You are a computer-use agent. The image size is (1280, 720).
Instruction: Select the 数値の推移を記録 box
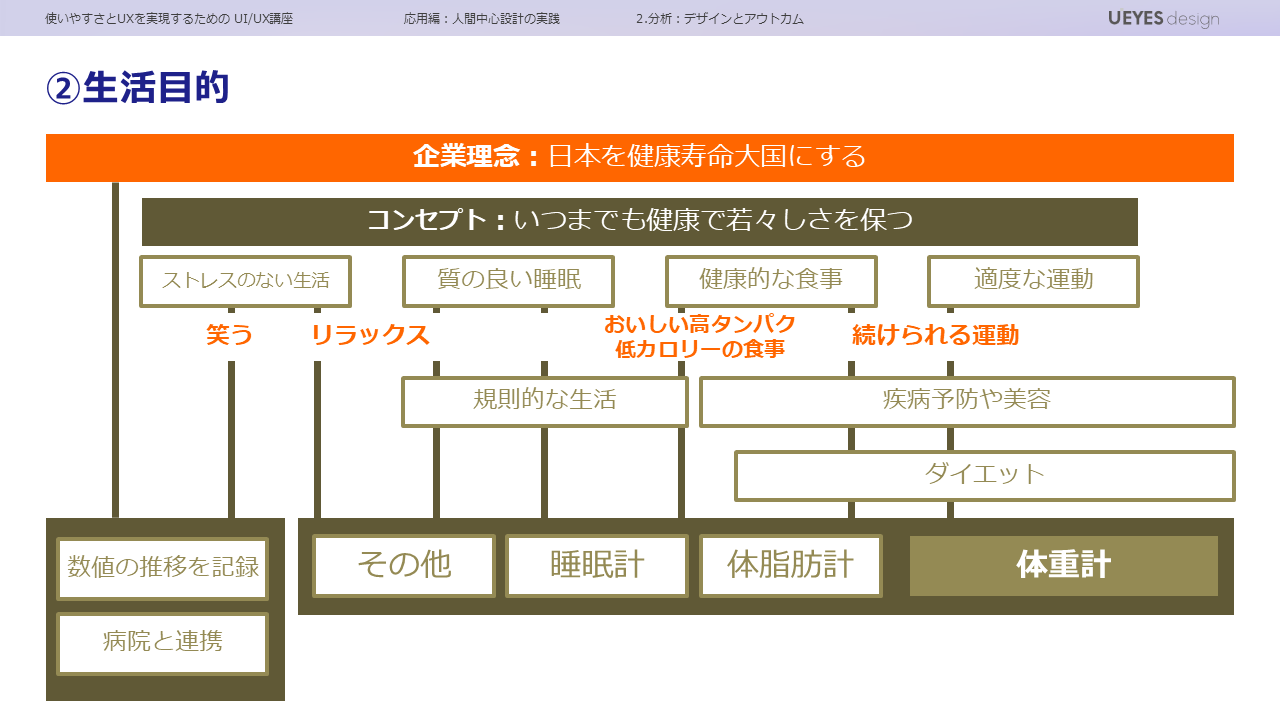click(163, 568)
